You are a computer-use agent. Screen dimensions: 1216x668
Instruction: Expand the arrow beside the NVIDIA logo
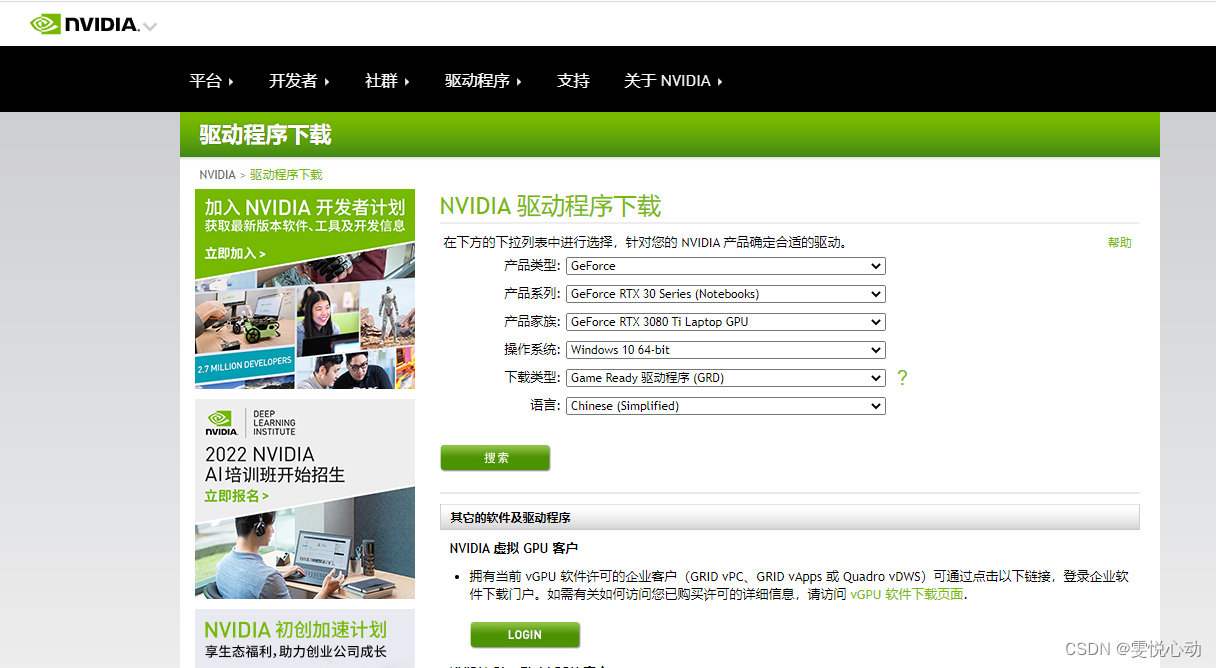click(150, 27)
